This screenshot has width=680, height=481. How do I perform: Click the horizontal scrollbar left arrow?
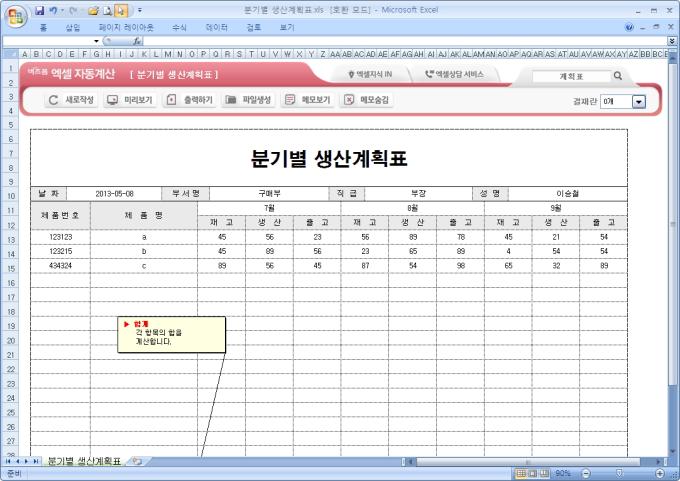click(x=411, y=461)
